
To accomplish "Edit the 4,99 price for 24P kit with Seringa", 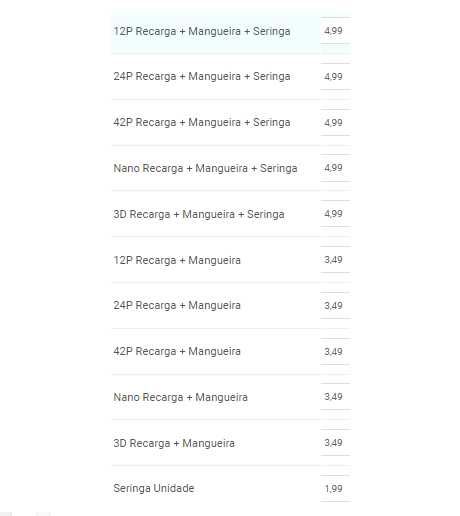I will pos(335,76).
